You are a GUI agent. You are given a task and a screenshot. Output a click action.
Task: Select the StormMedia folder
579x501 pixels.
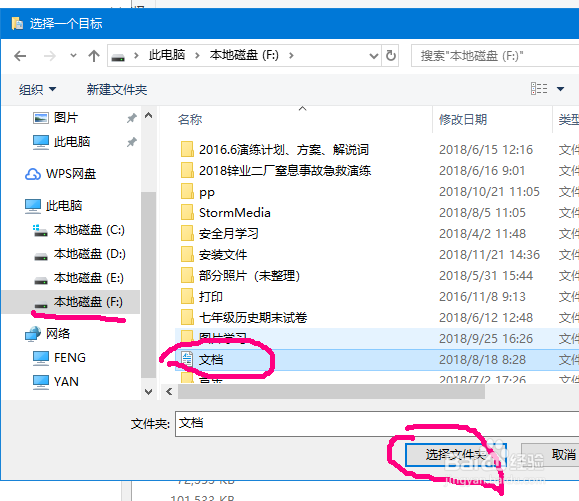point(234,213)
